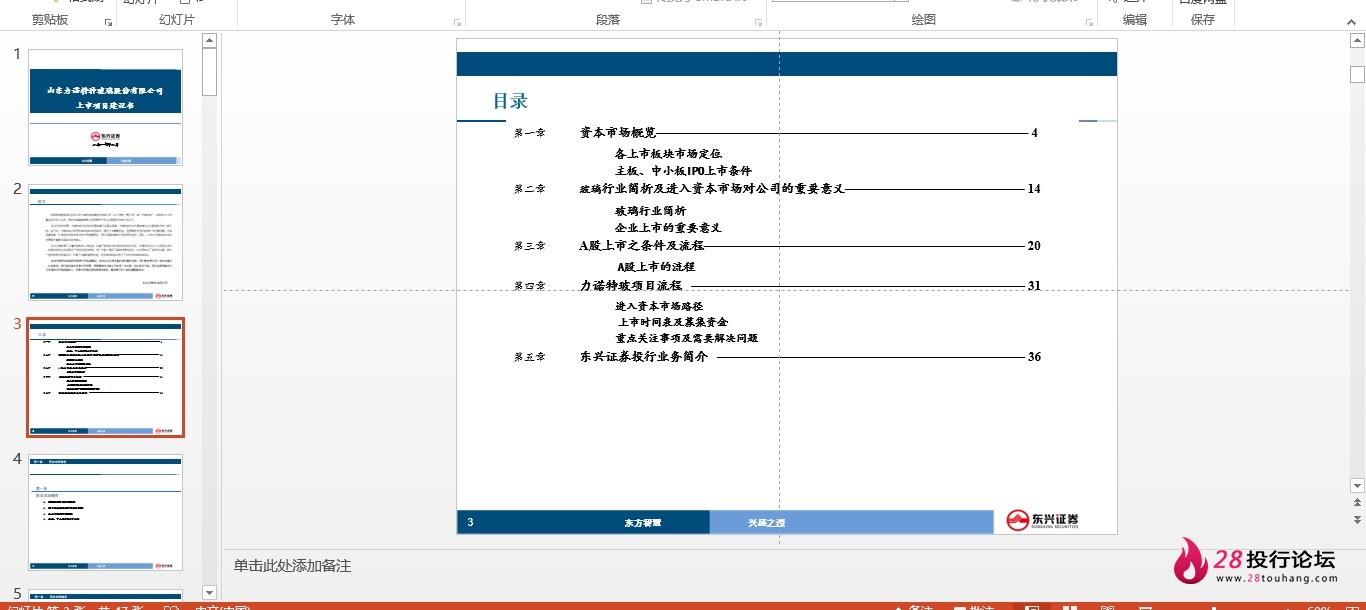Click the label 第一章
Screen dimensions: 1366x610
(x=529, y=133)
